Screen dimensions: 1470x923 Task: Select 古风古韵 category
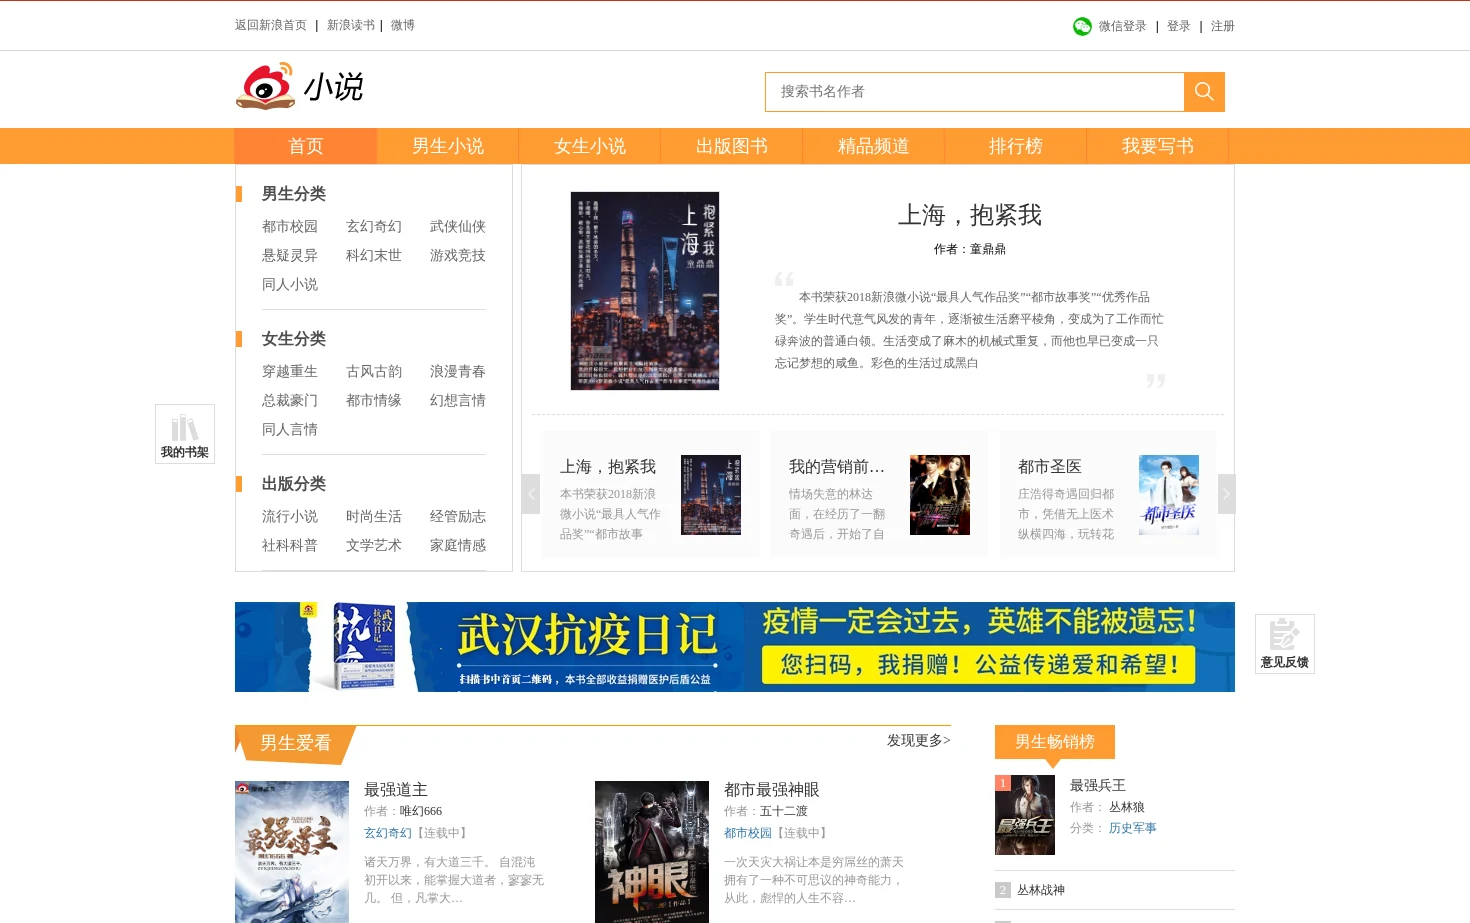coord(374,372)
